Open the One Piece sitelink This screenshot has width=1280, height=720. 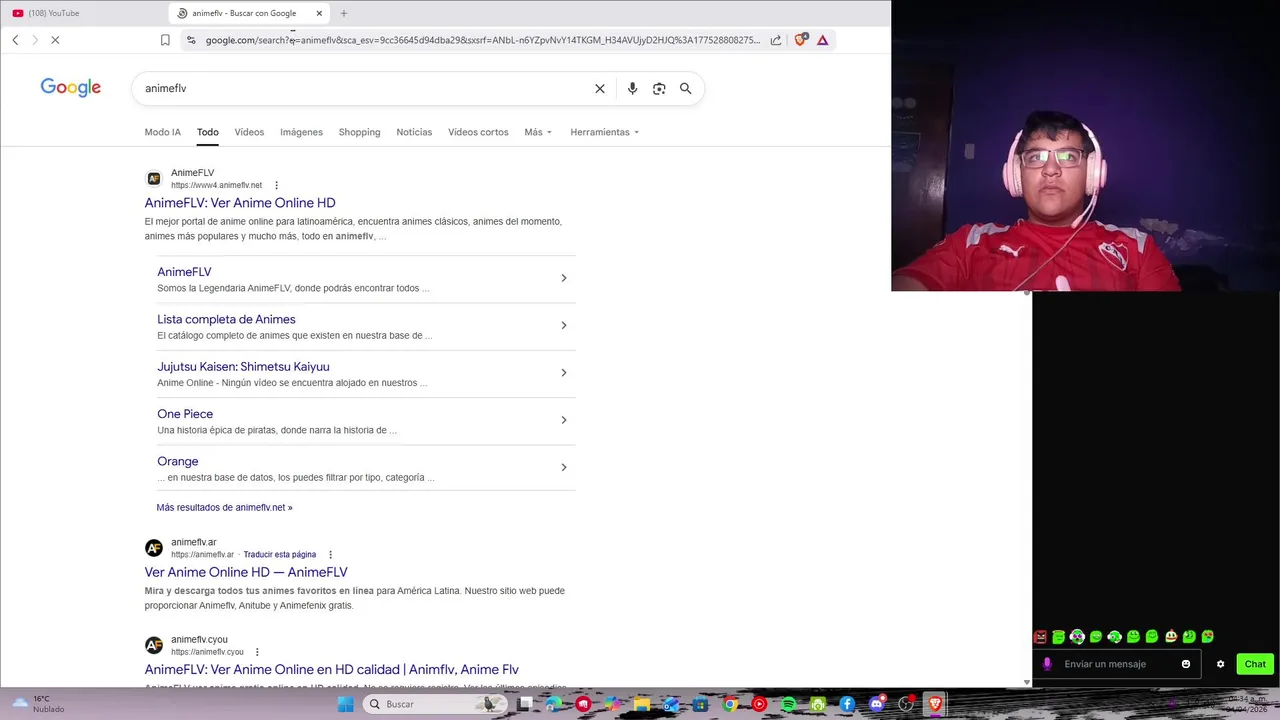click(x=185, y=414)
